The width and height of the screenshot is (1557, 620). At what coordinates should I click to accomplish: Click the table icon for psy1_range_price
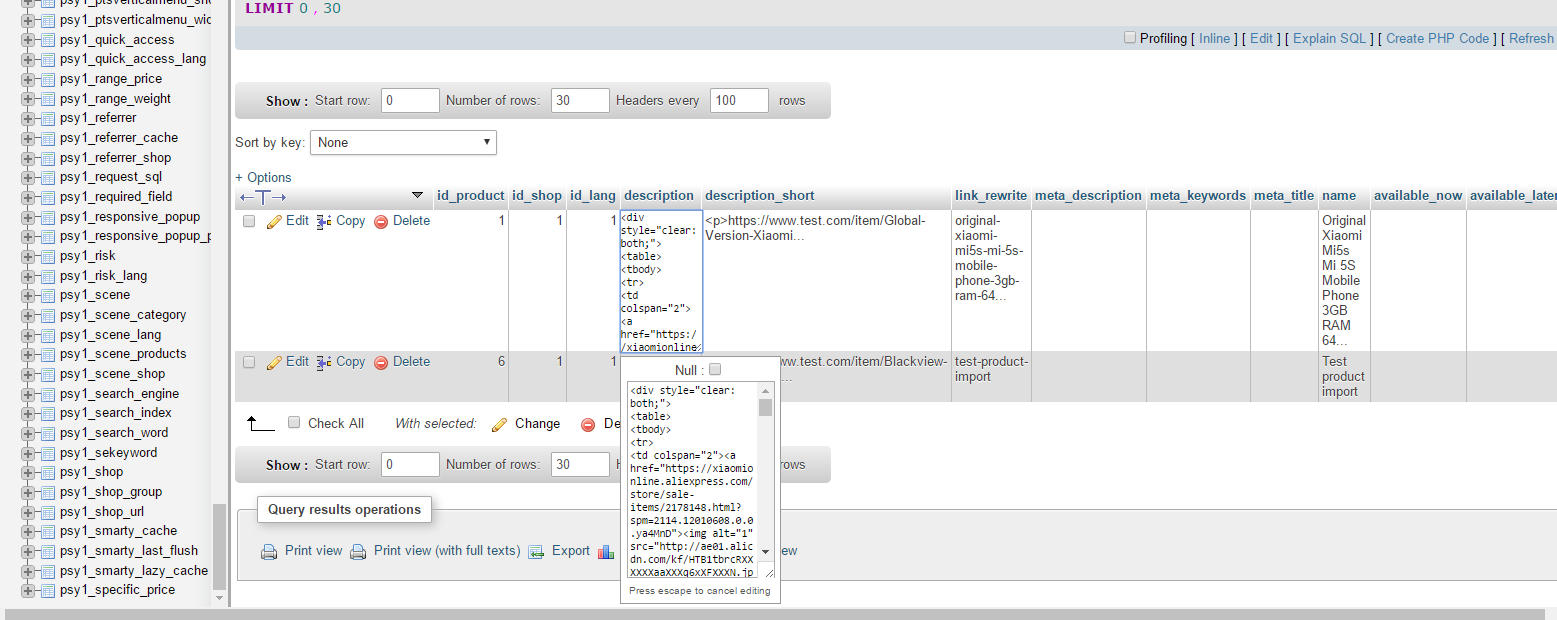(x=47, y=79)
